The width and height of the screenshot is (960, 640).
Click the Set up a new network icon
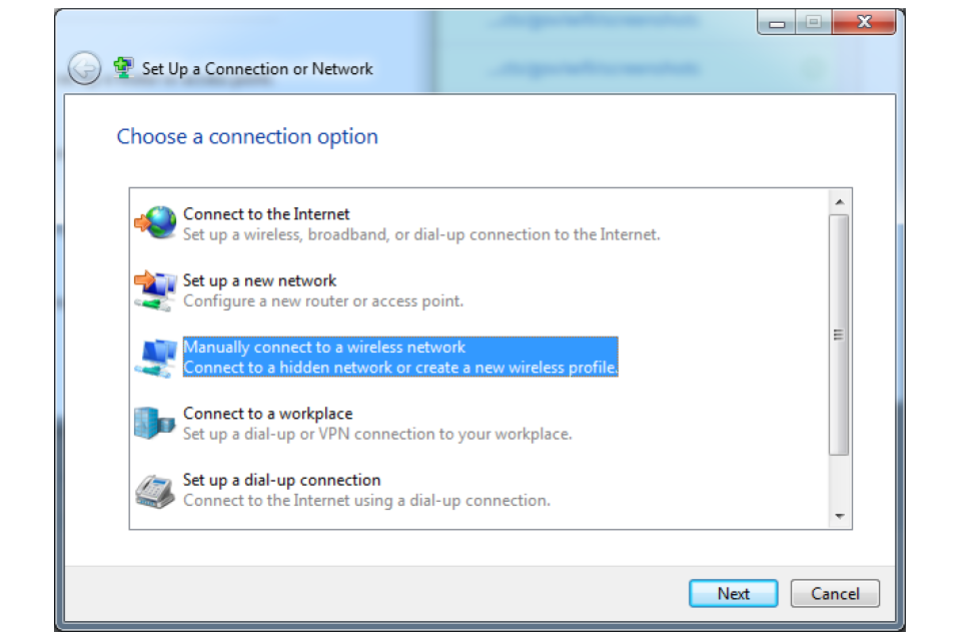click(156, 290)
